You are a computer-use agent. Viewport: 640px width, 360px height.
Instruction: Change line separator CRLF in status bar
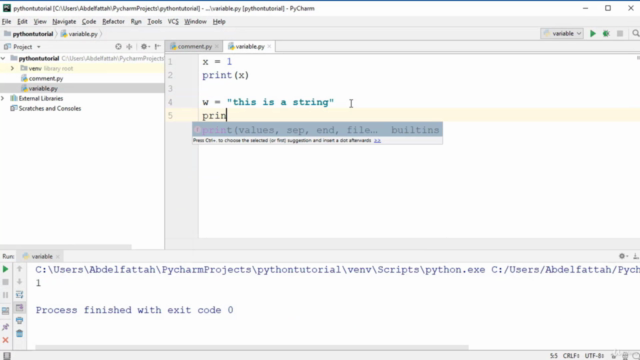click(x=571, y=356)
